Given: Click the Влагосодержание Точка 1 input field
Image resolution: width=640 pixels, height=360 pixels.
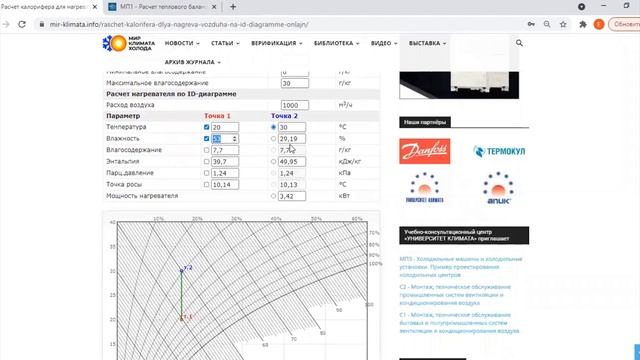Looking at the screenshot, I should tap(225, 150).
